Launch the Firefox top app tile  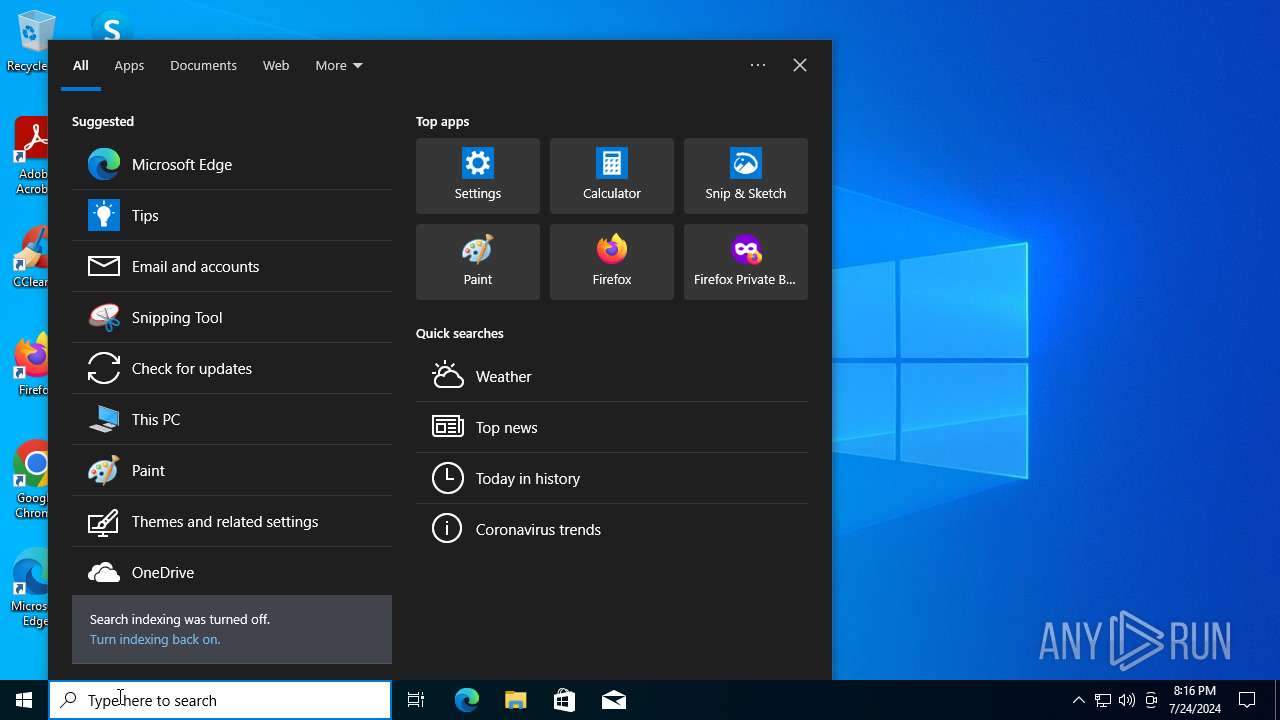coord(612,262)
